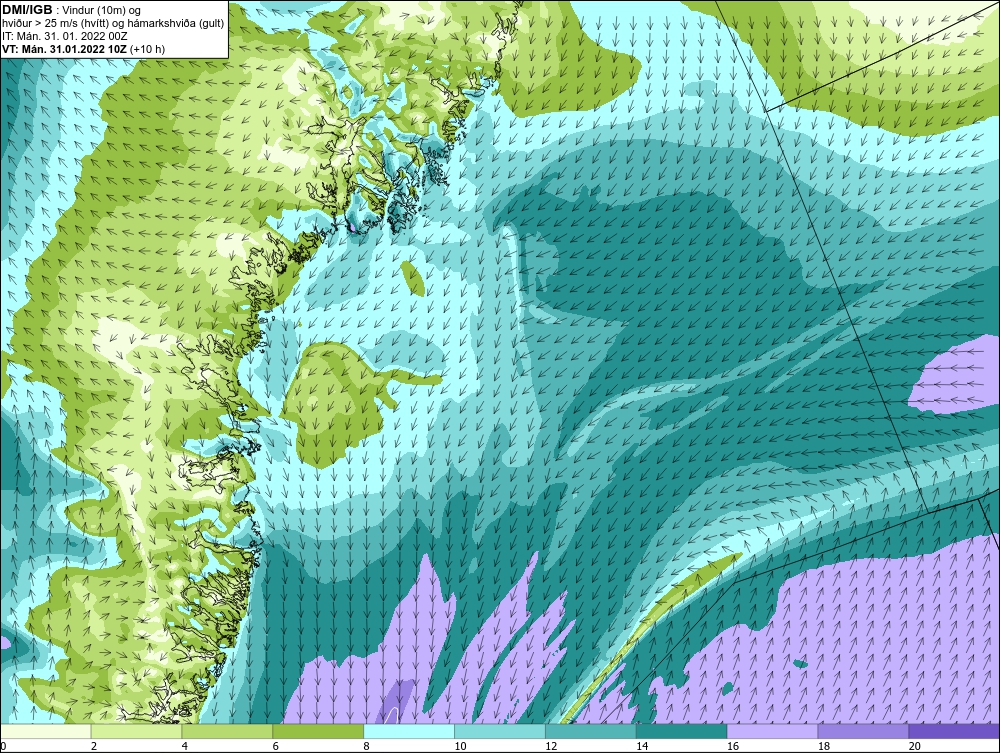Click the 8–10 m/s light cyan swatch
This screenshot has height=753, width=1000.
pyautogui.click(x=409, y=731)
